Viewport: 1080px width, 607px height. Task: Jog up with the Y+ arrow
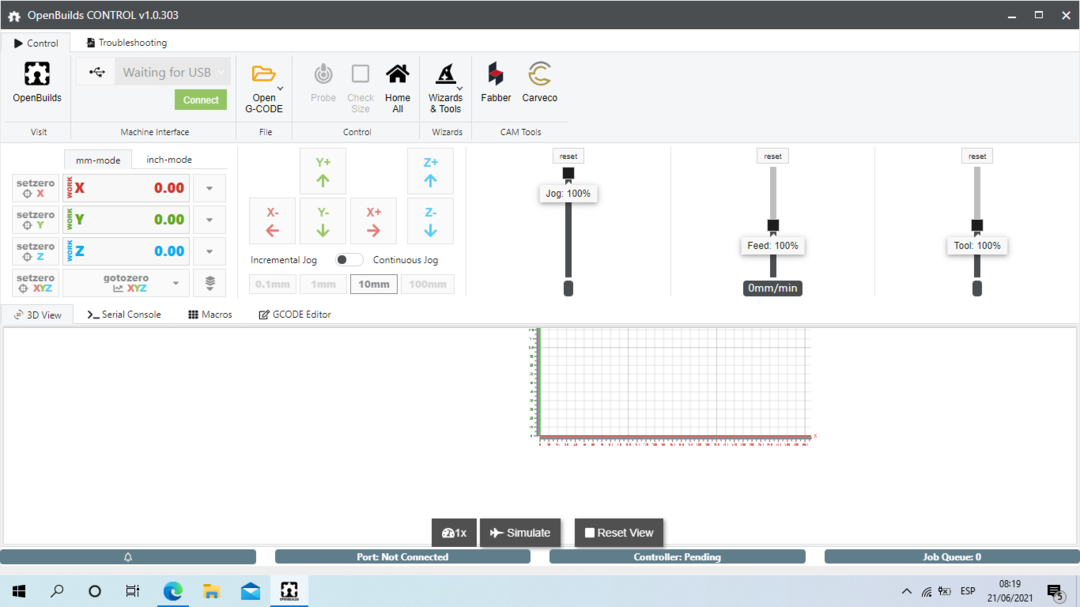[323, 171]
